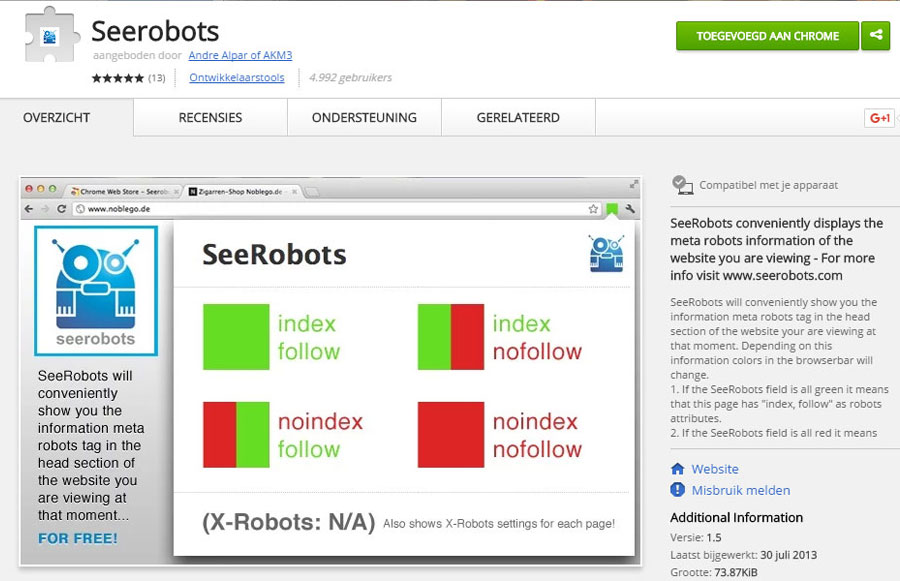This screenshot has width=900, height=581.
Task: Click the www.noblego.de address field
Action: (336, 209)
